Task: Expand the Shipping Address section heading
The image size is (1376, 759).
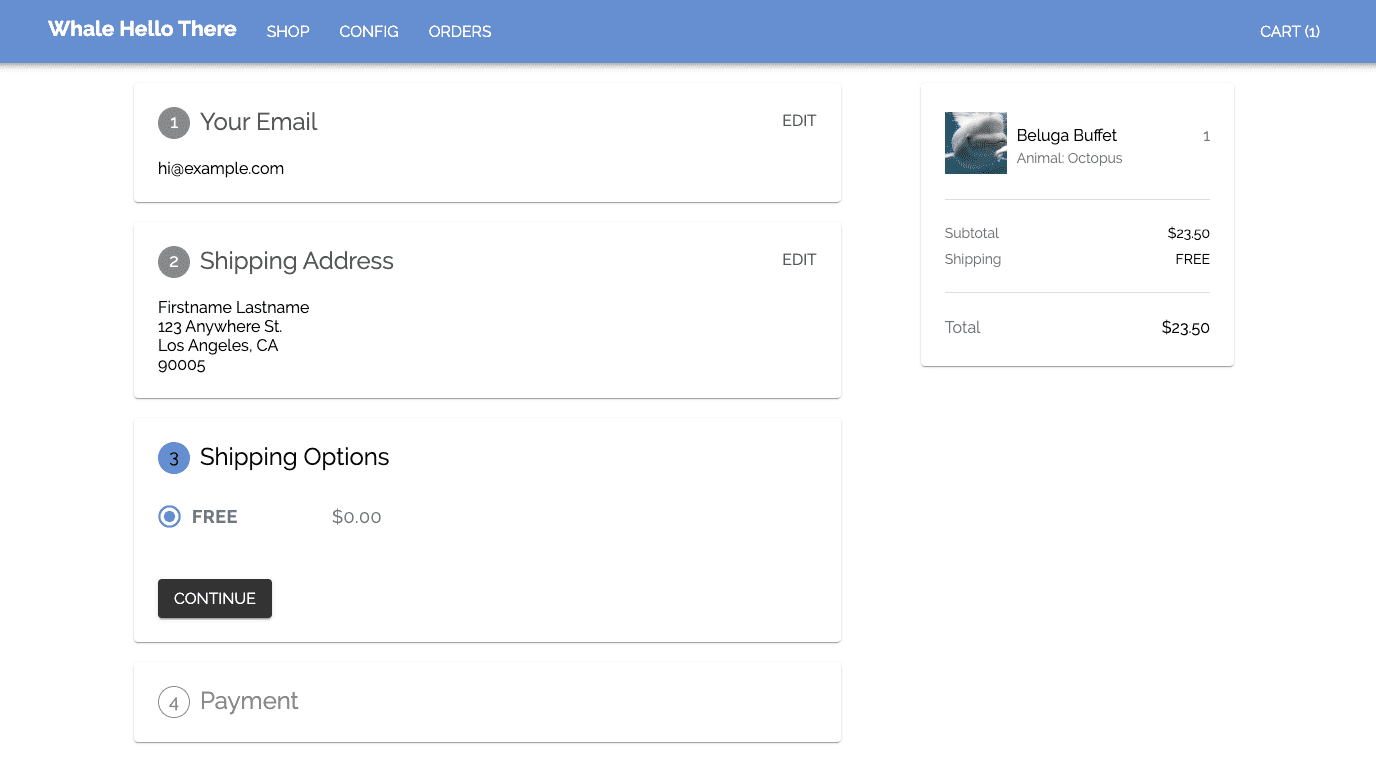Action: click(297, 261)
